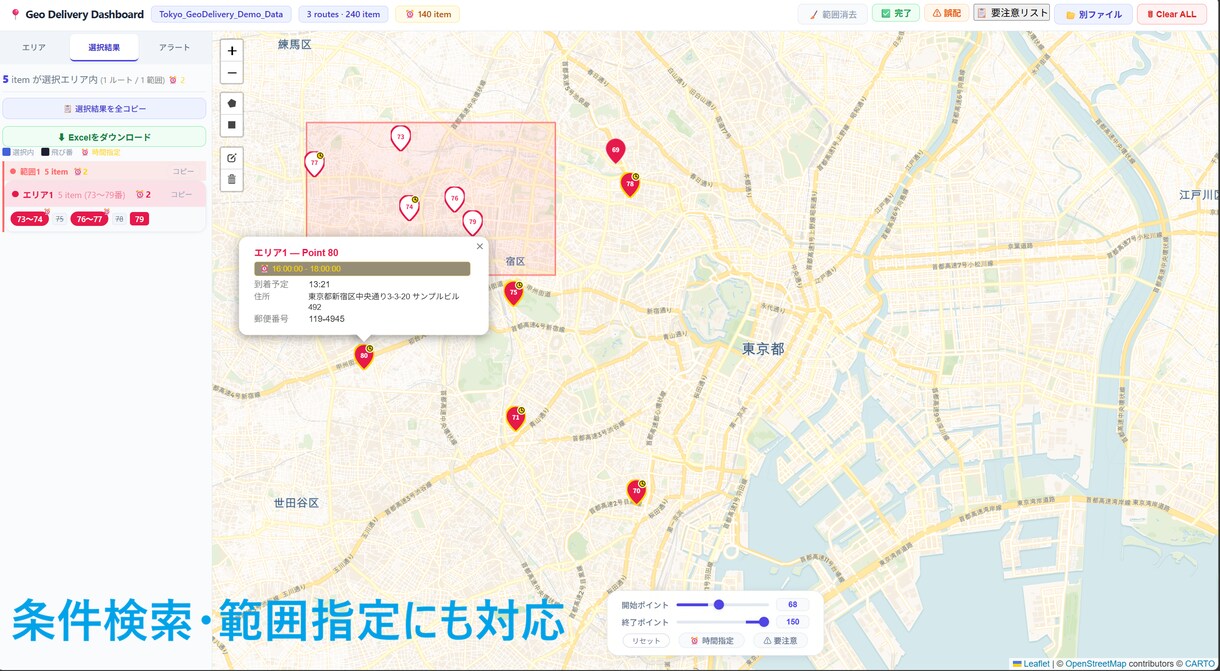
Task: Select the 76〜77 range chip
Action: [89, 219]
